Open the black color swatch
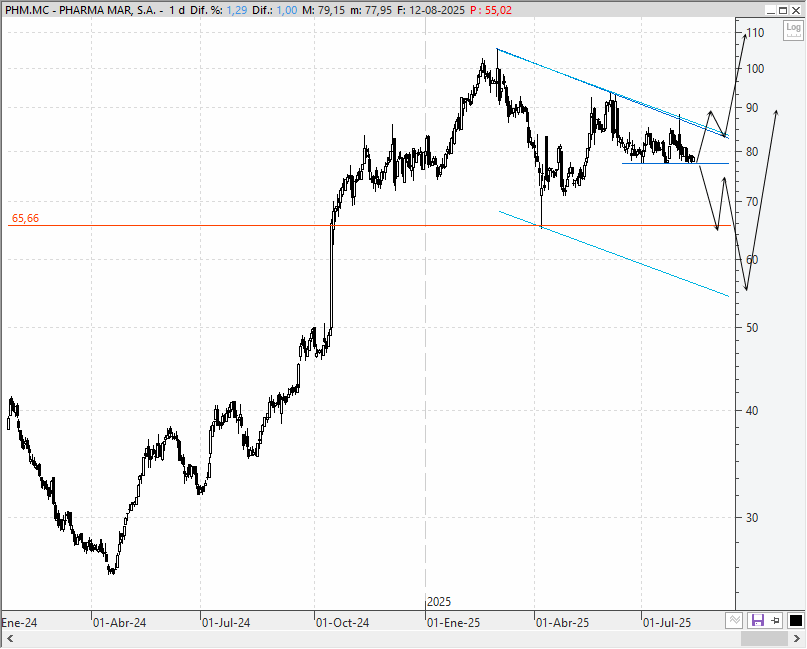This screenshot has height=649, width=807. coord(796,620)
